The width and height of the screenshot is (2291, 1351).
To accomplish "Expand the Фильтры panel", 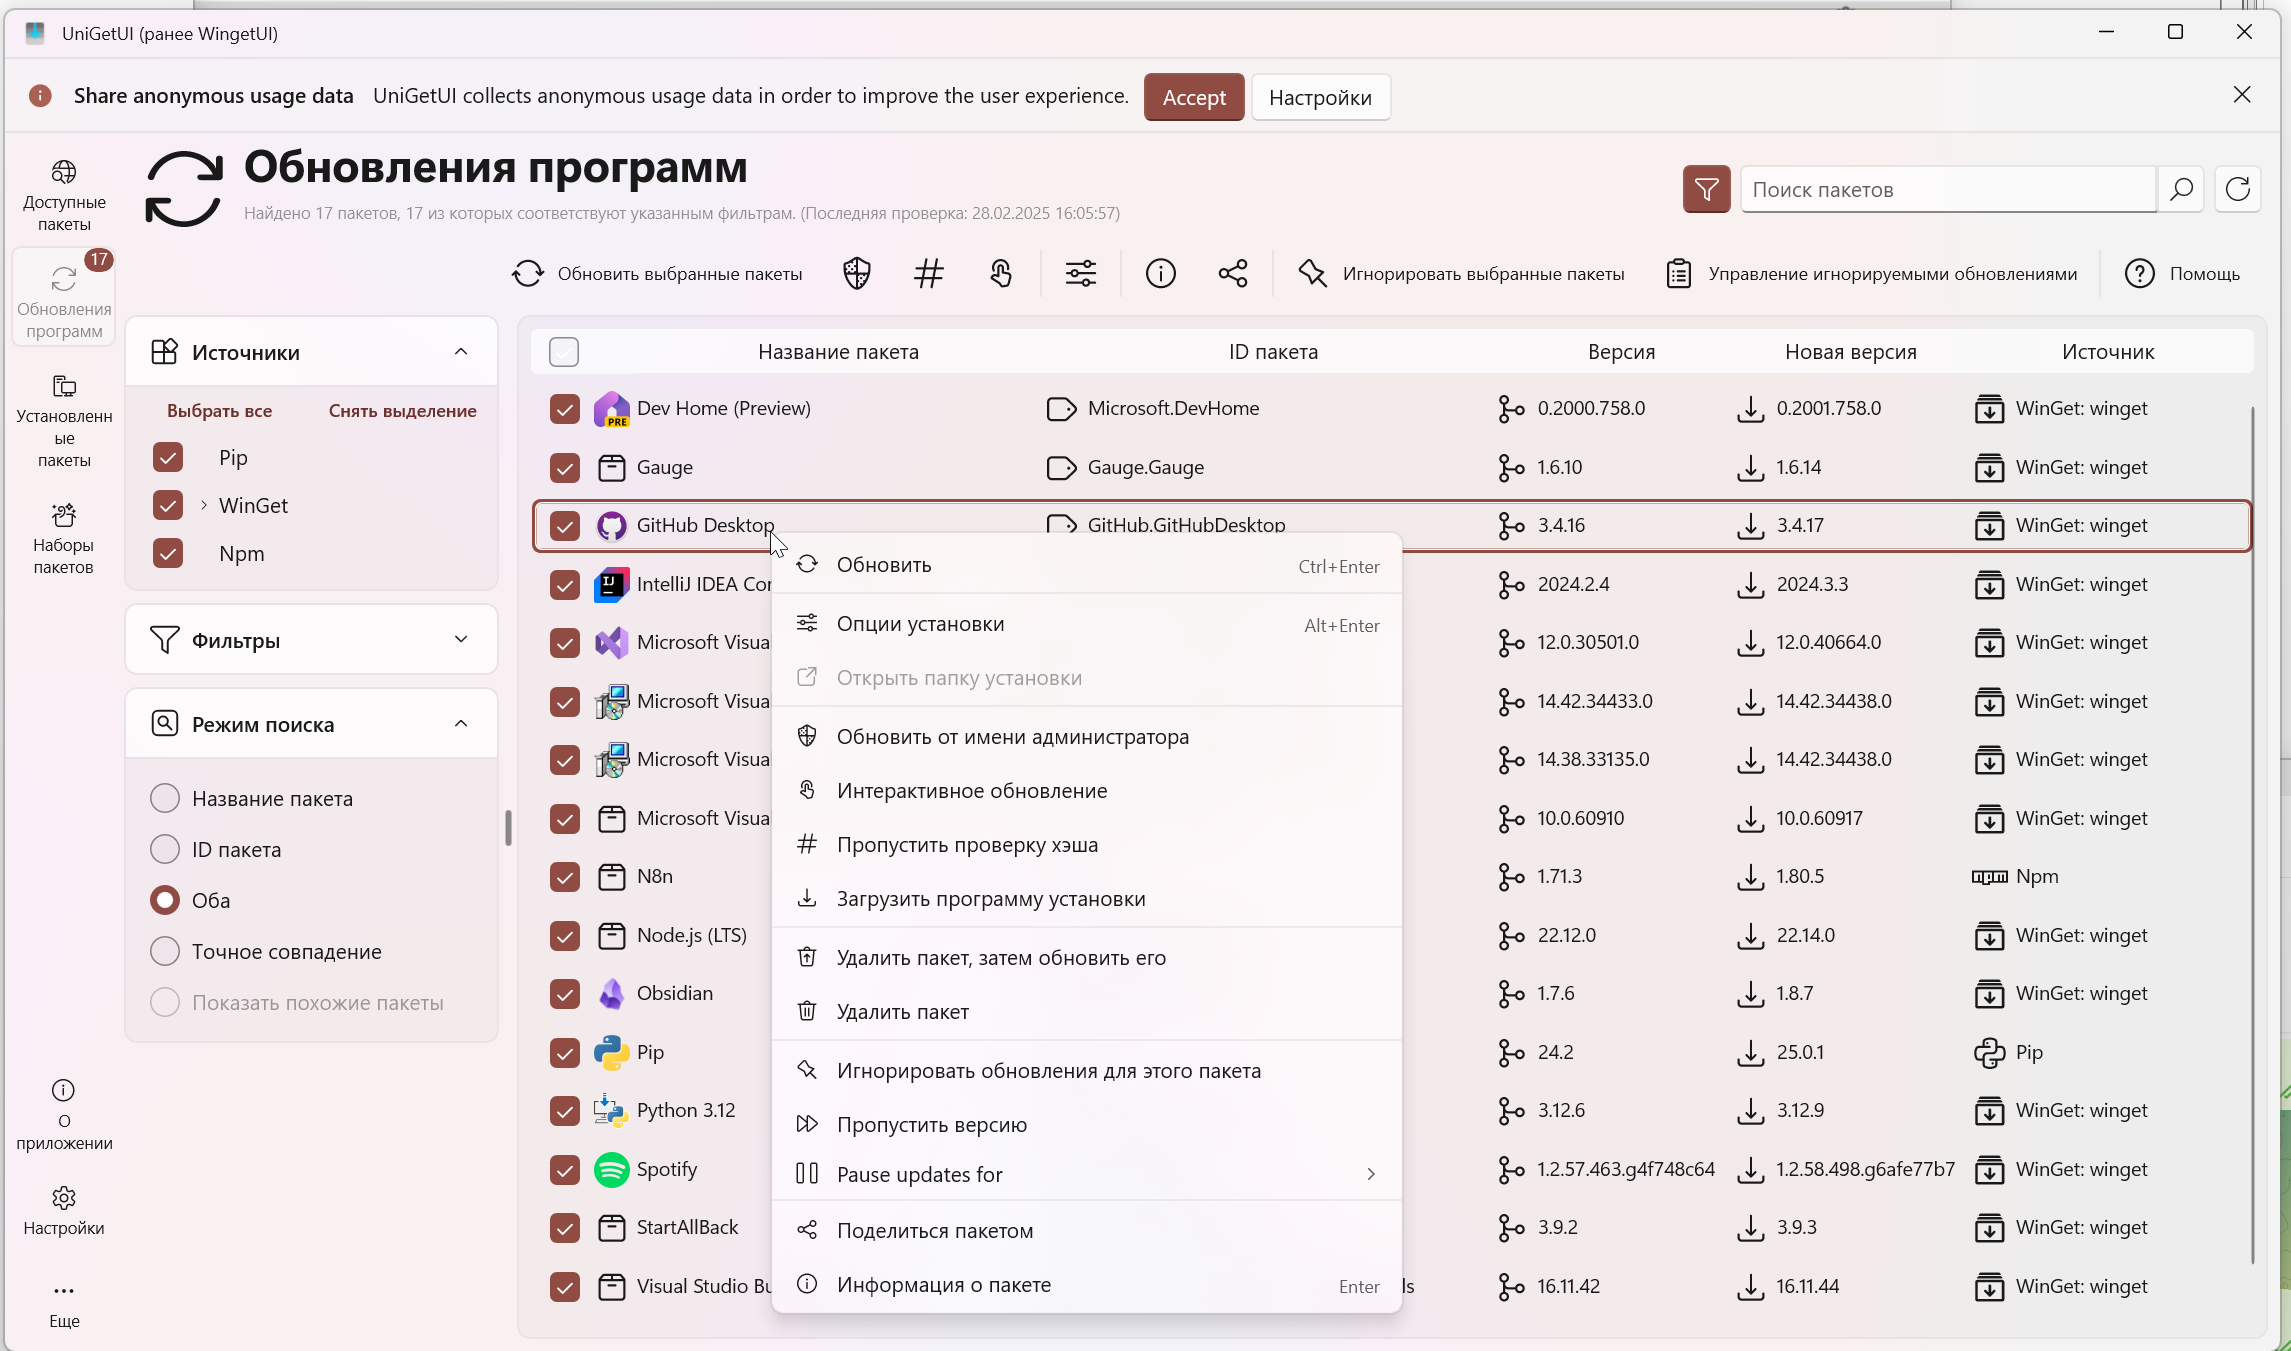I will [x=461, y=639].
